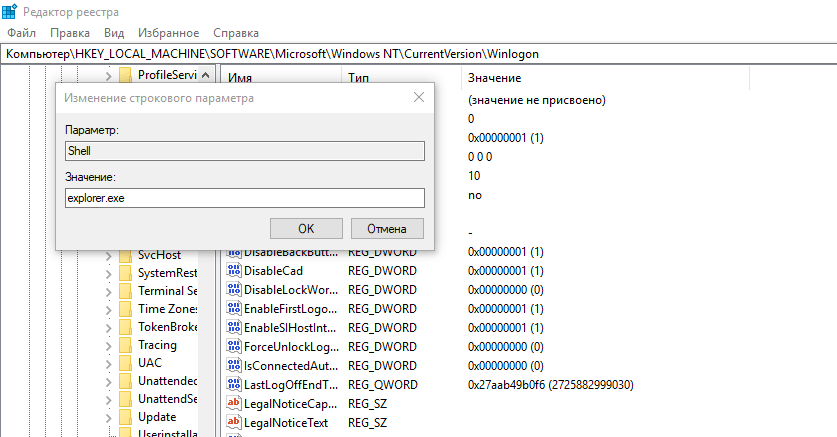Expand the ProfileService tree node
Viewport: 837px width, 437px height.
tap(108, 76)
